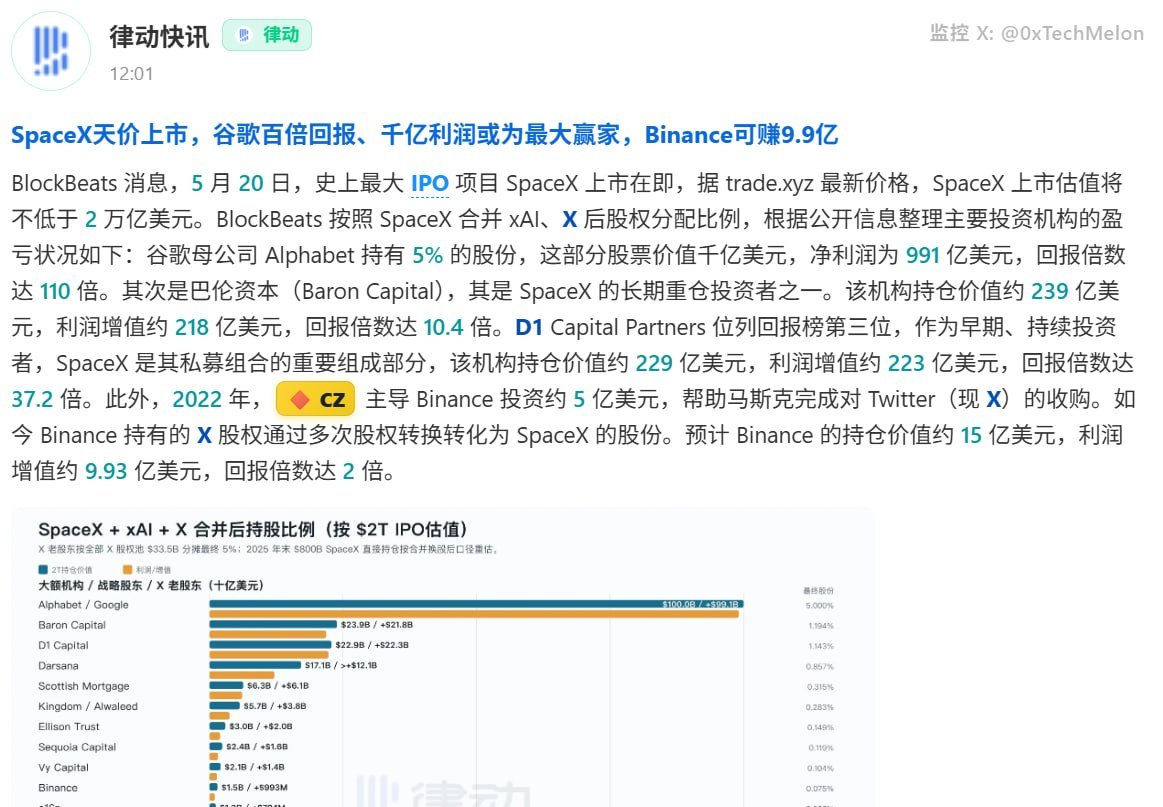Click the Darsana row label

click(x=58, y=666)
